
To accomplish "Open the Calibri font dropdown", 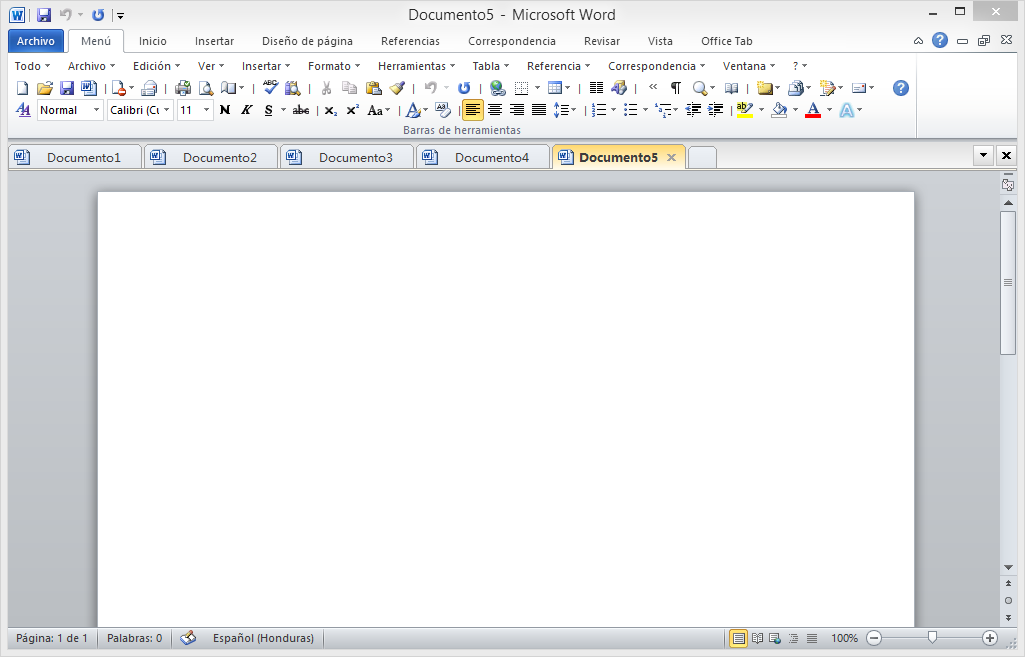I will point(167,110).
